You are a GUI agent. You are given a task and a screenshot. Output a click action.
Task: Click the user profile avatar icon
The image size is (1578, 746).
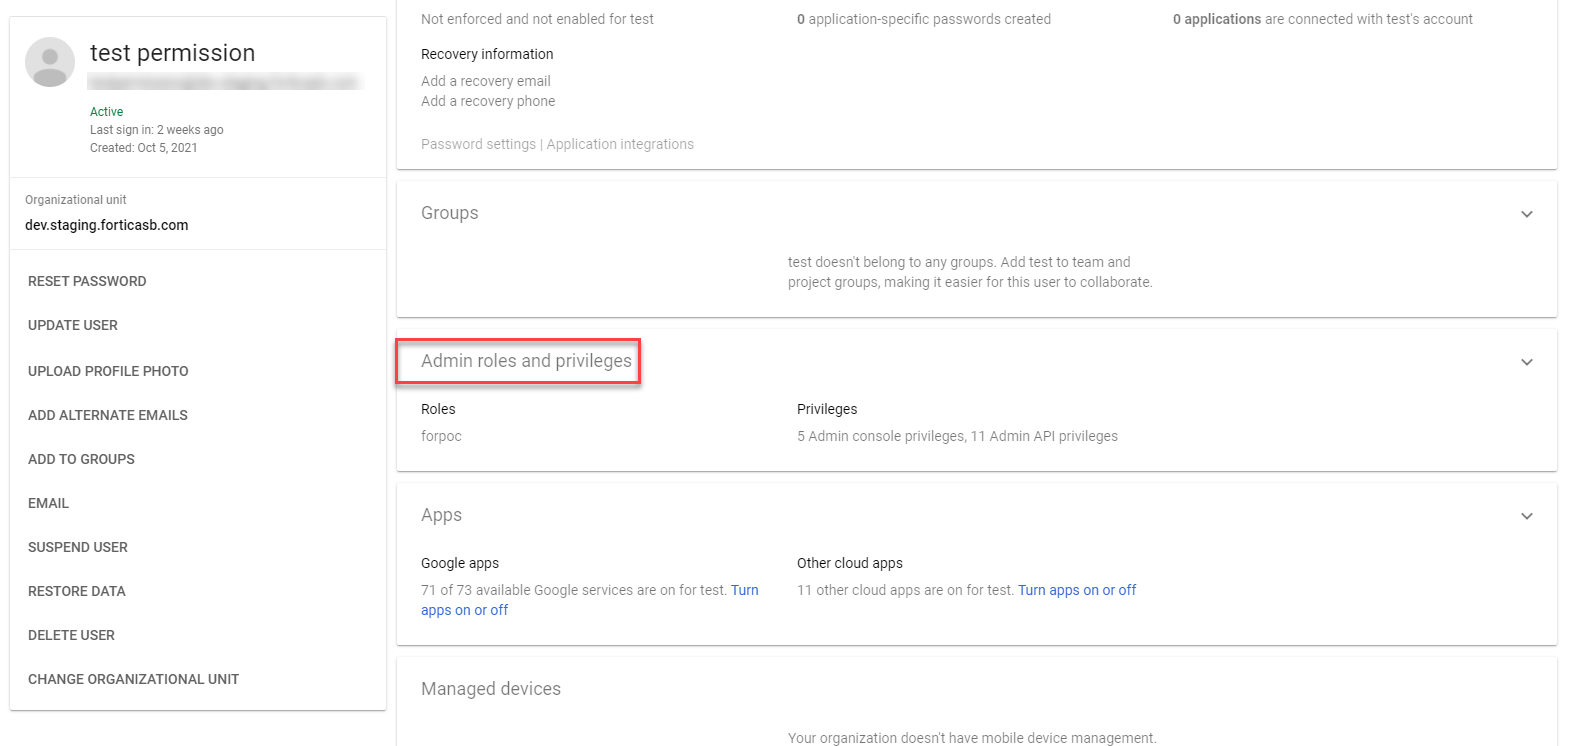[x=49, y=61]
